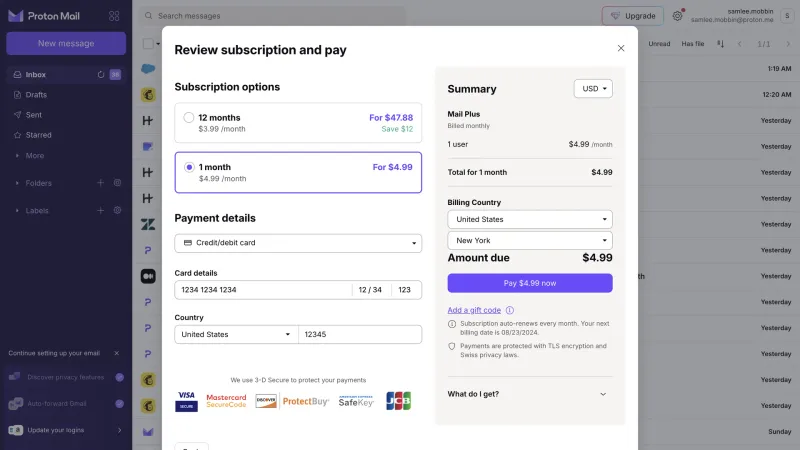Click the Add a gift code link
Image resolution: width=800 pixels, height=450 pixels.
pos(474,310)
